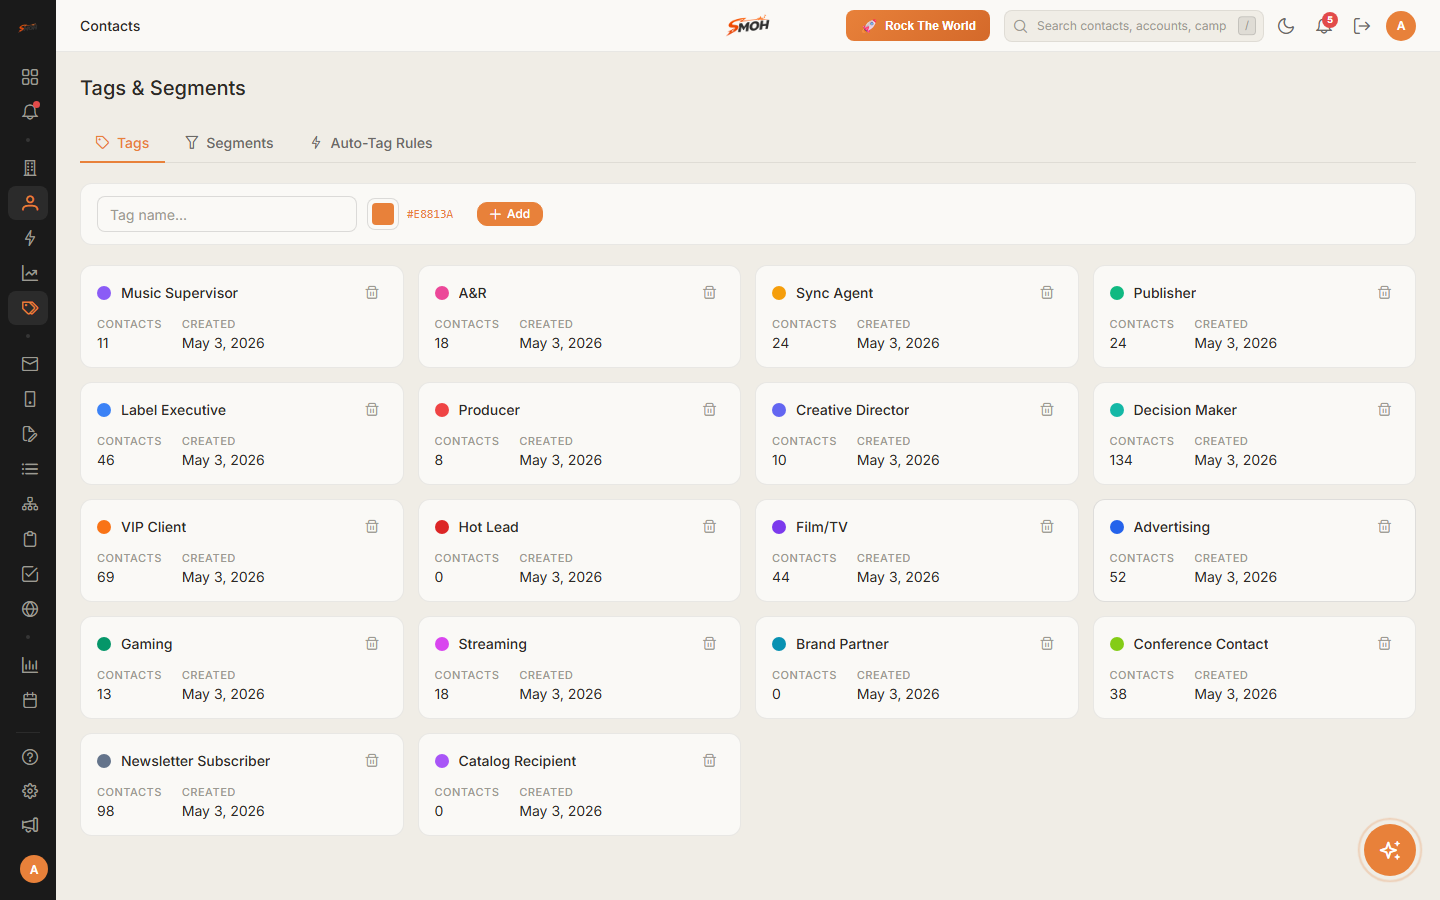This screenshot has height=900, width=1440.
Task: Open the globe icon in sidebar
Action: (30, 609)
